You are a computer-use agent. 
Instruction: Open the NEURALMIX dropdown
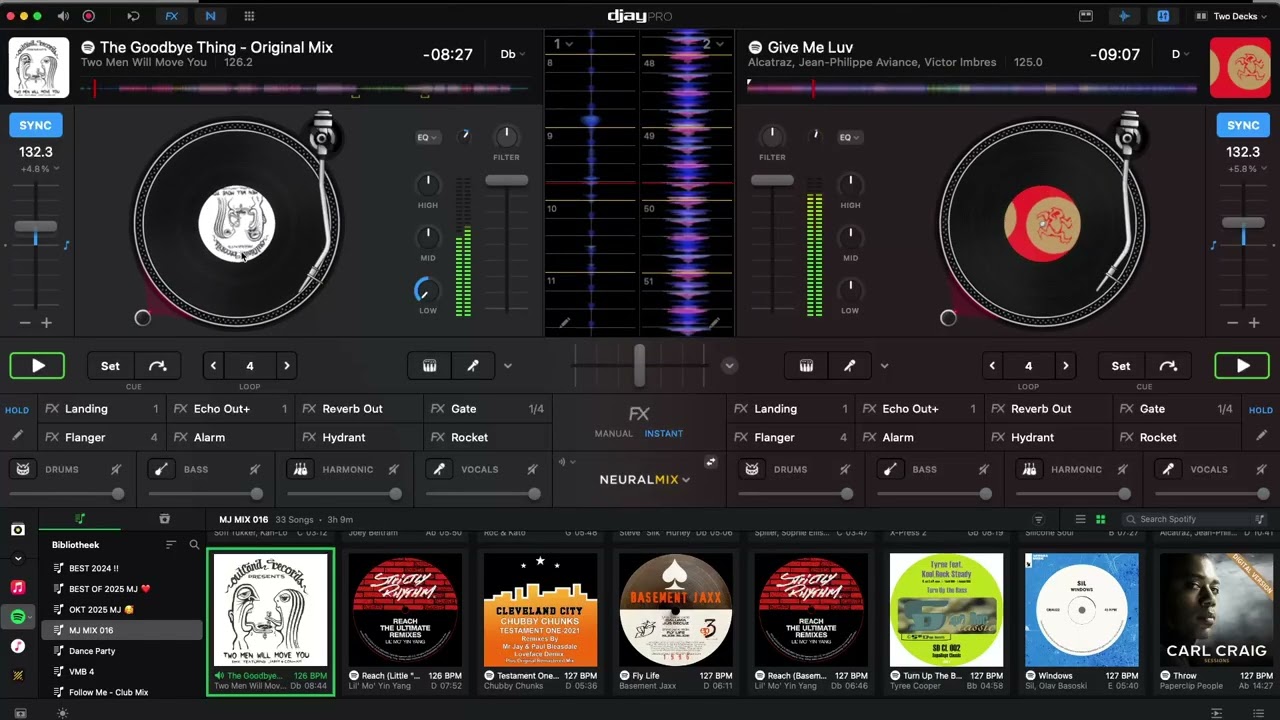point(645,480)
